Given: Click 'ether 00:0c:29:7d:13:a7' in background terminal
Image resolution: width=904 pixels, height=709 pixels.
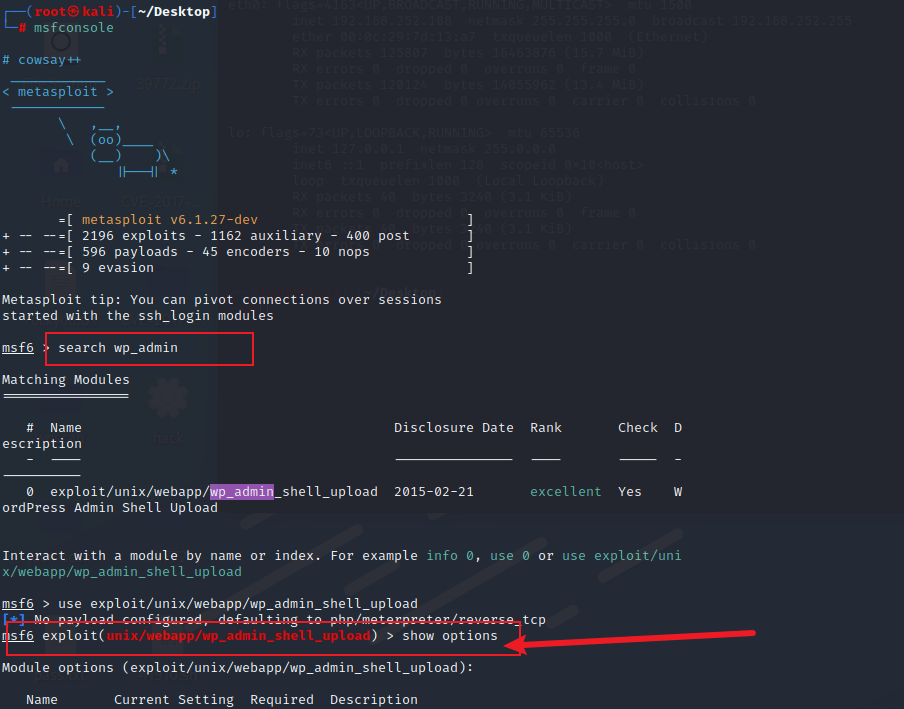Looking at the screenshot, I should (x=384, y=37).
